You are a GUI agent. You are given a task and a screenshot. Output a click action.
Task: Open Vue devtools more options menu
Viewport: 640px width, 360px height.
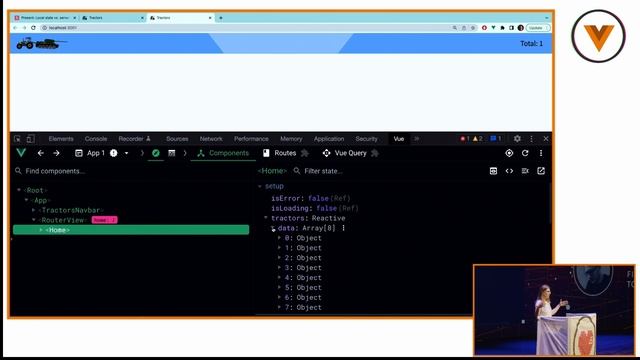541,153
